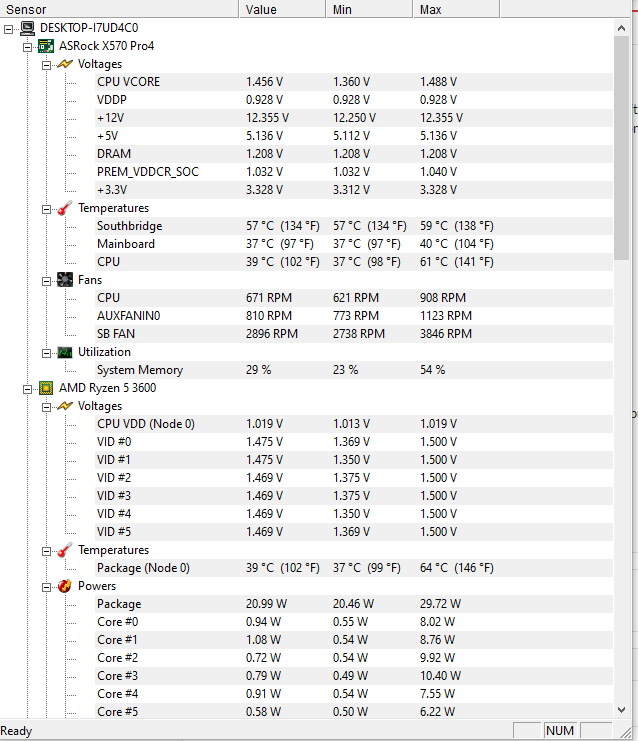Collapse the motherboard Voltages group
The width and height of the screenshot is (638, 741).
(x=46, y=65)
